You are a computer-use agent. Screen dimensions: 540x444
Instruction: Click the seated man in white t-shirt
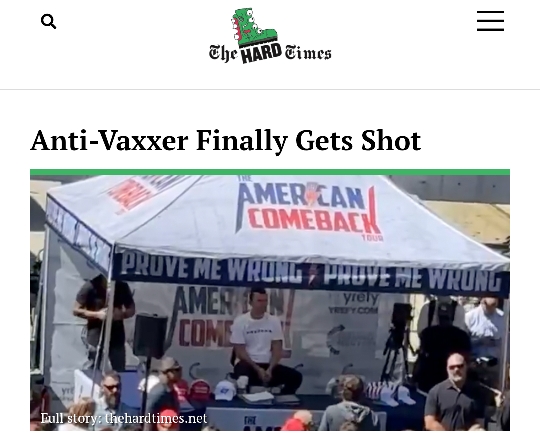click(x=261, y=342)
